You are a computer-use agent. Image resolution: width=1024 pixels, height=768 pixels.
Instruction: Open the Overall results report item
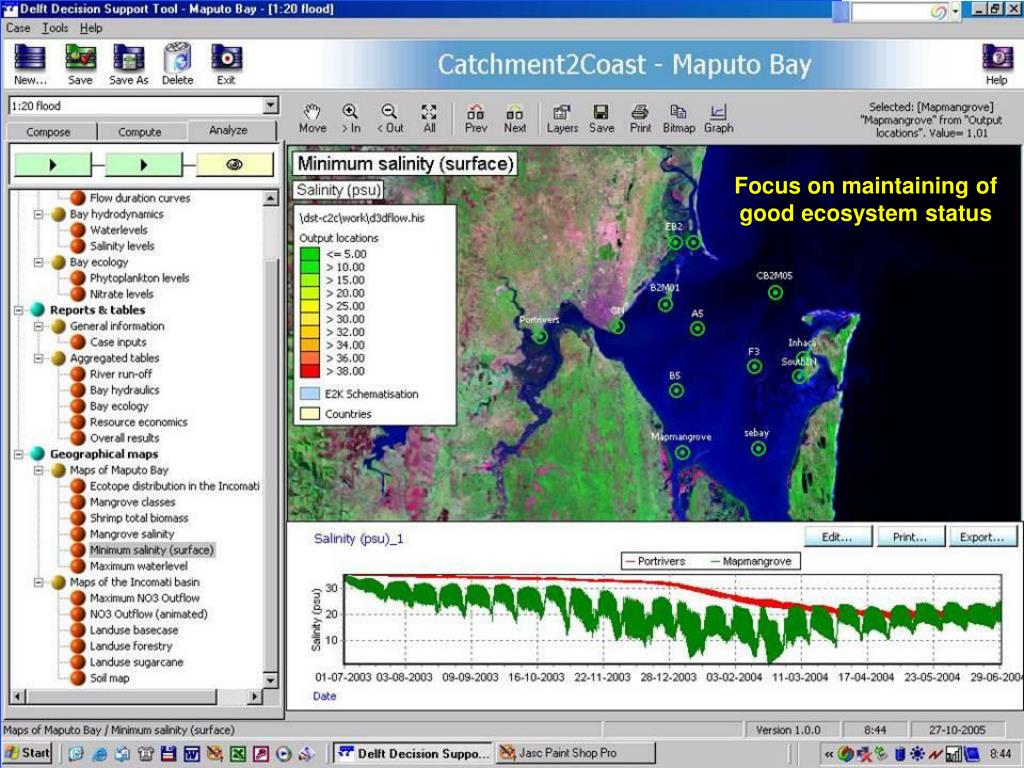(x=125, y=438)
